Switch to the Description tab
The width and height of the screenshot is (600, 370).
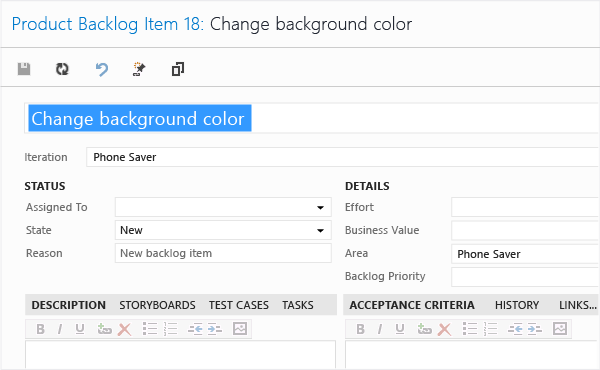tap(68, 305)
